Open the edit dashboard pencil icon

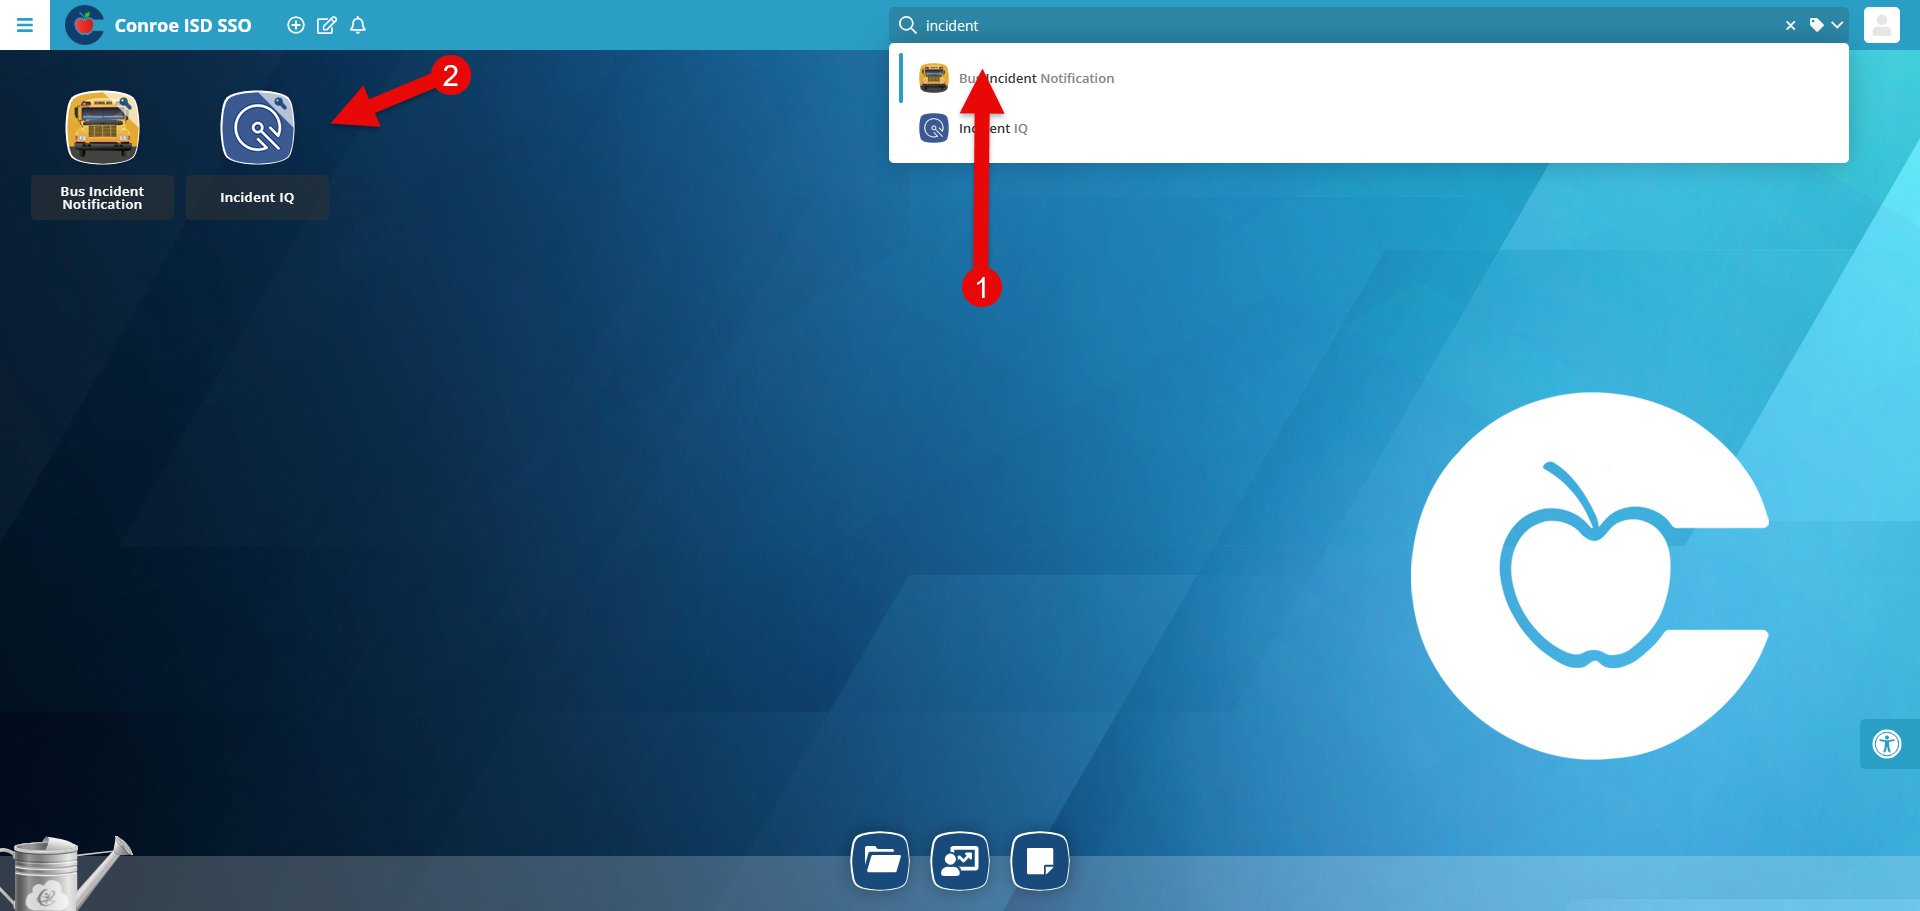click(x=327, y=25)
